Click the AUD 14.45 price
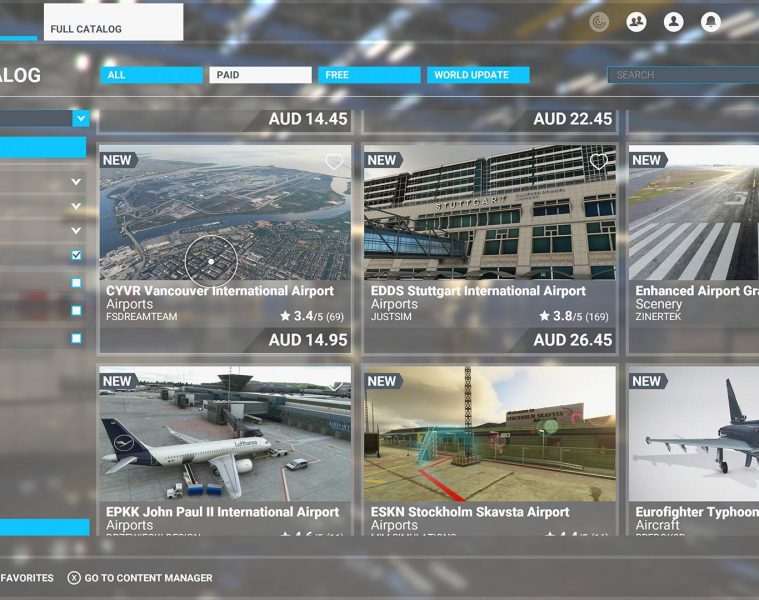This screenshot has width=759, height=600. (x=308, y=119)
